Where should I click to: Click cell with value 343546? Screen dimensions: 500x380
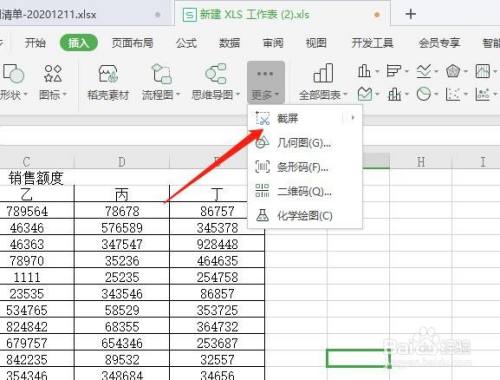coord(122,294)
